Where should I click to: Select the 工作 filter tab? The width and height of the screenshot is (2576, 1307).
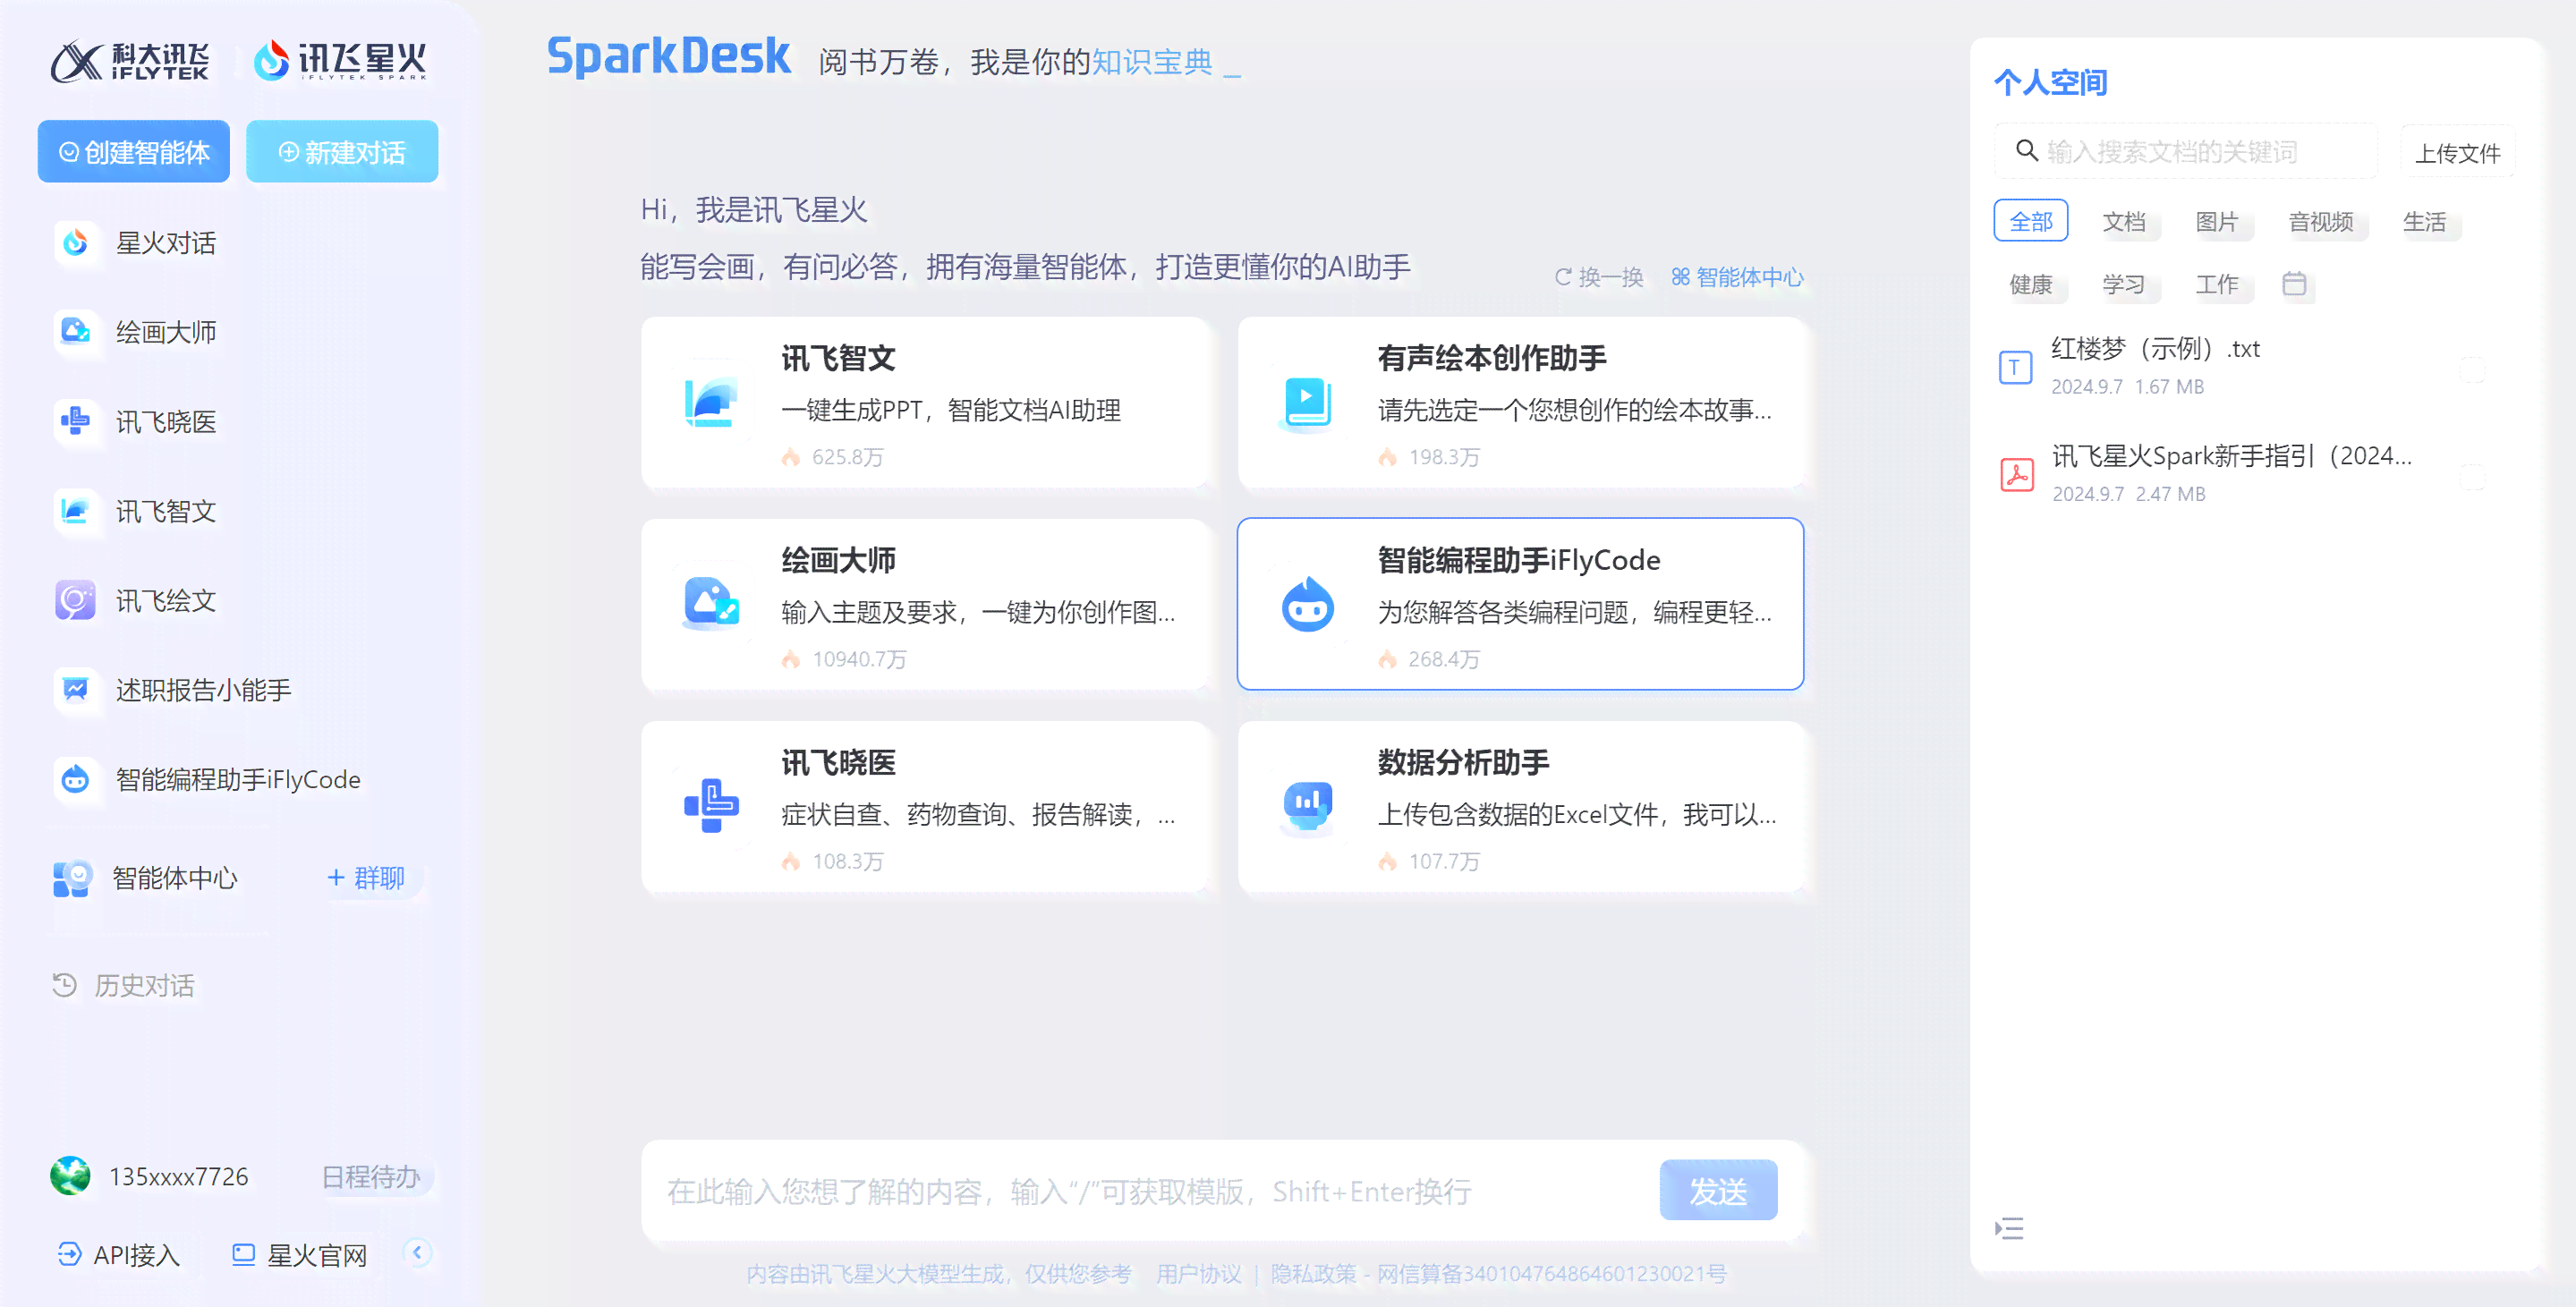[x=2216, y=284]
